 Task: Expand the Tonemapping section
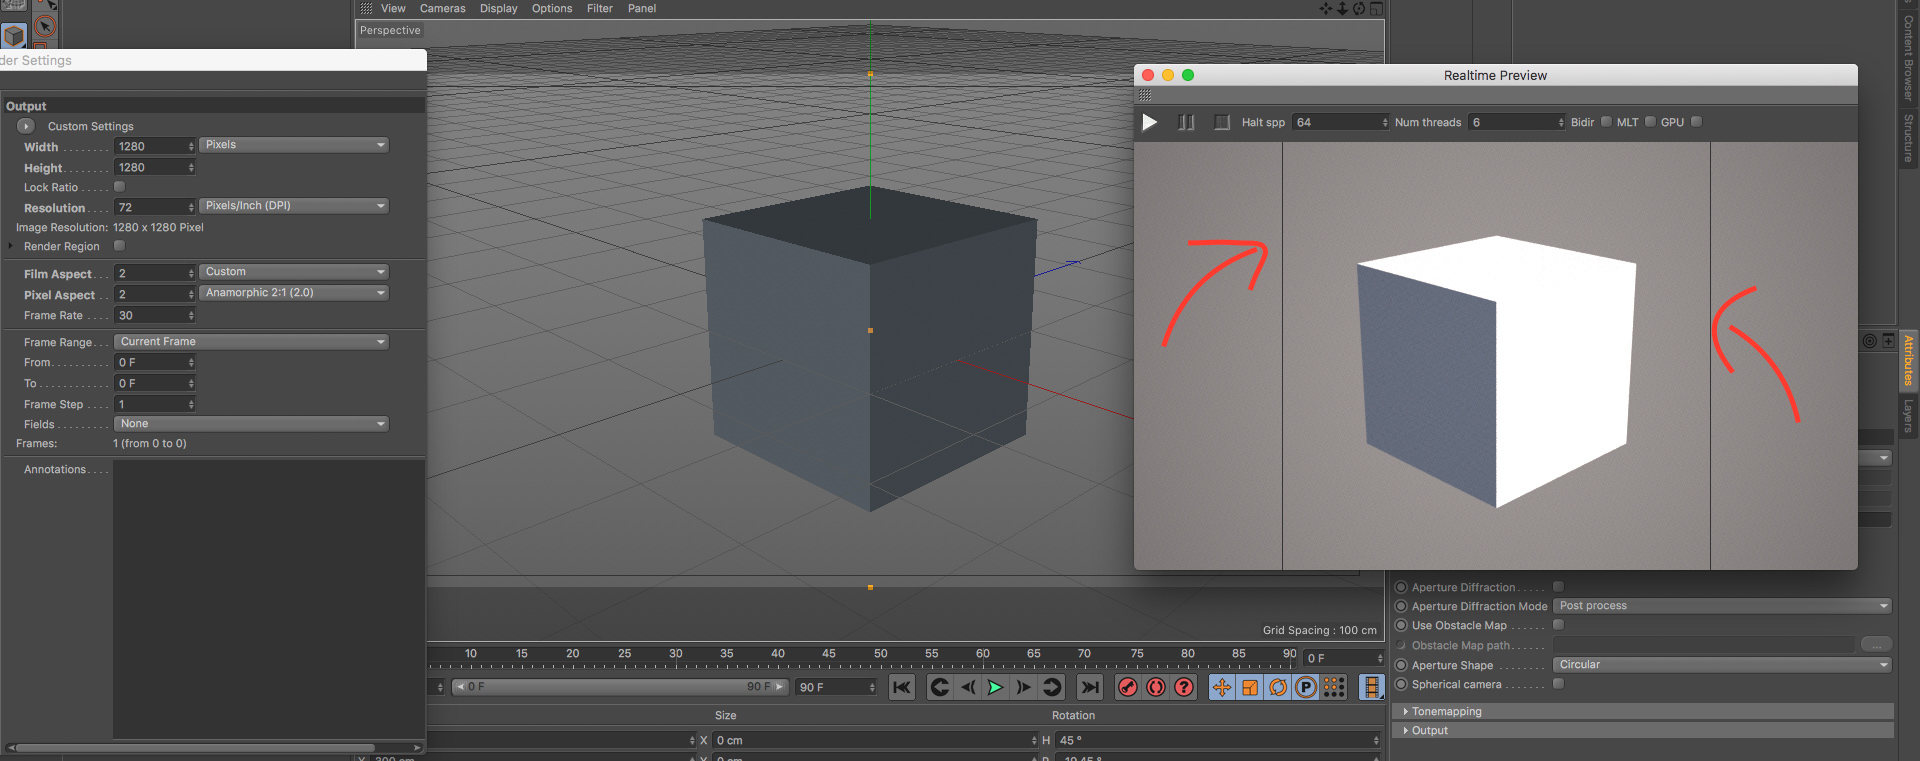pyautogui.click(x=1446, y=711)
